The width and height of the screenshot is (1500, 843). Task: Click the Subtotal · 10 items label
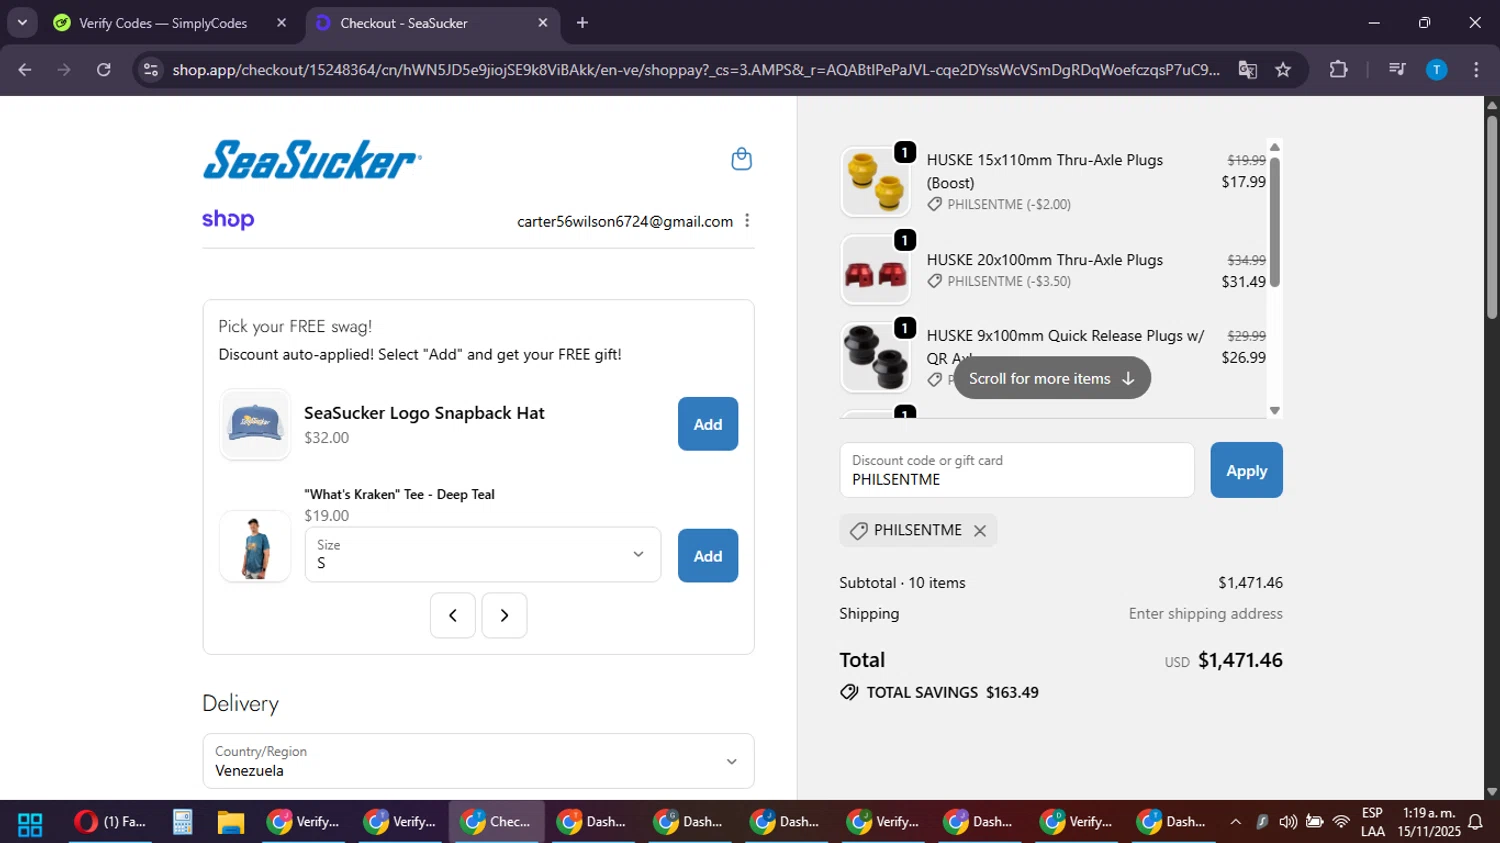coord(902,583)
